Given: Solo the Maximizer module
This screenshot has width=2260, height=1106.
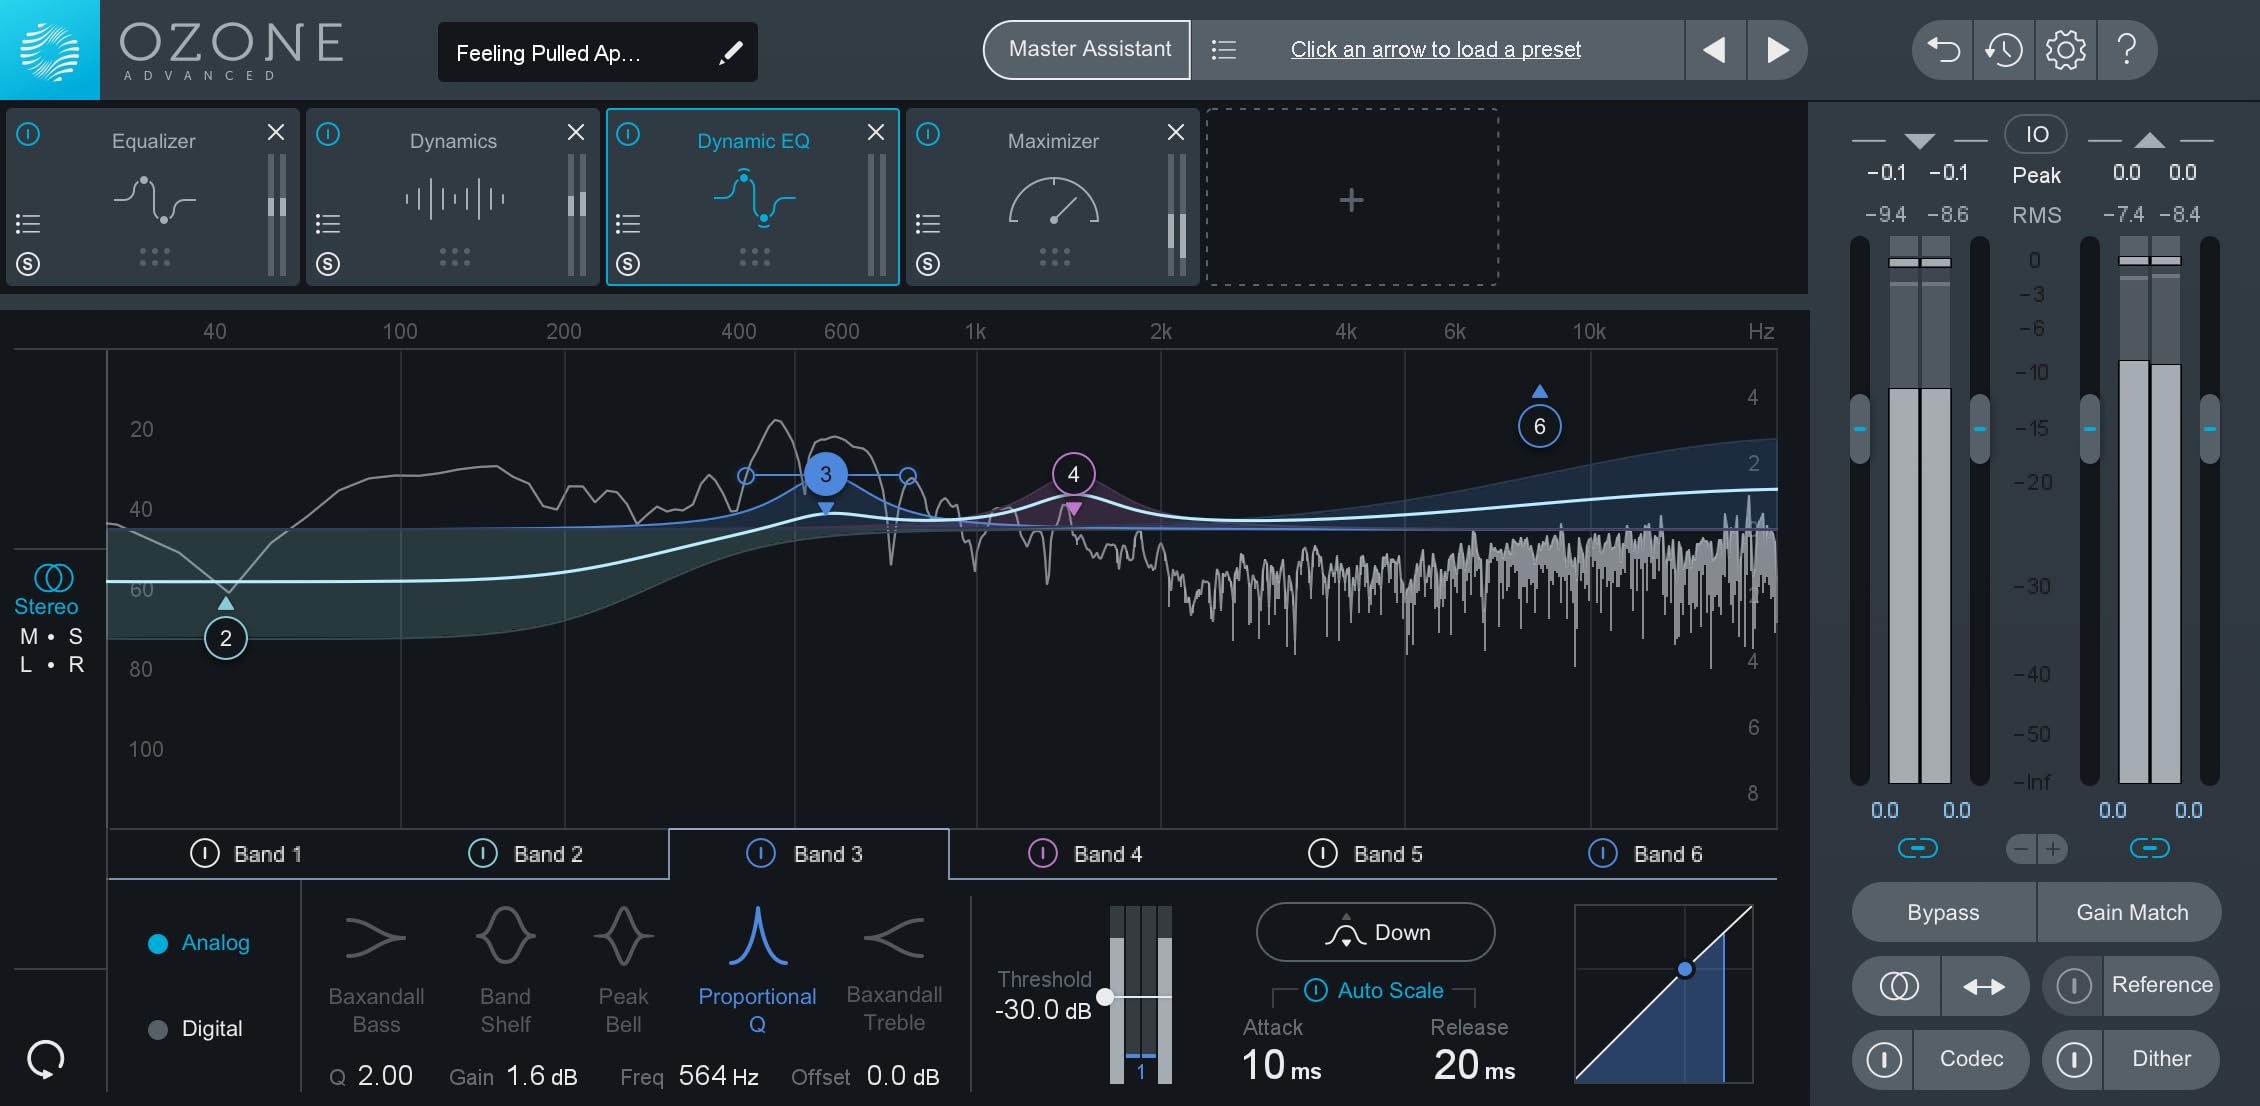Looking at the screenshot, I should [928, 264].
